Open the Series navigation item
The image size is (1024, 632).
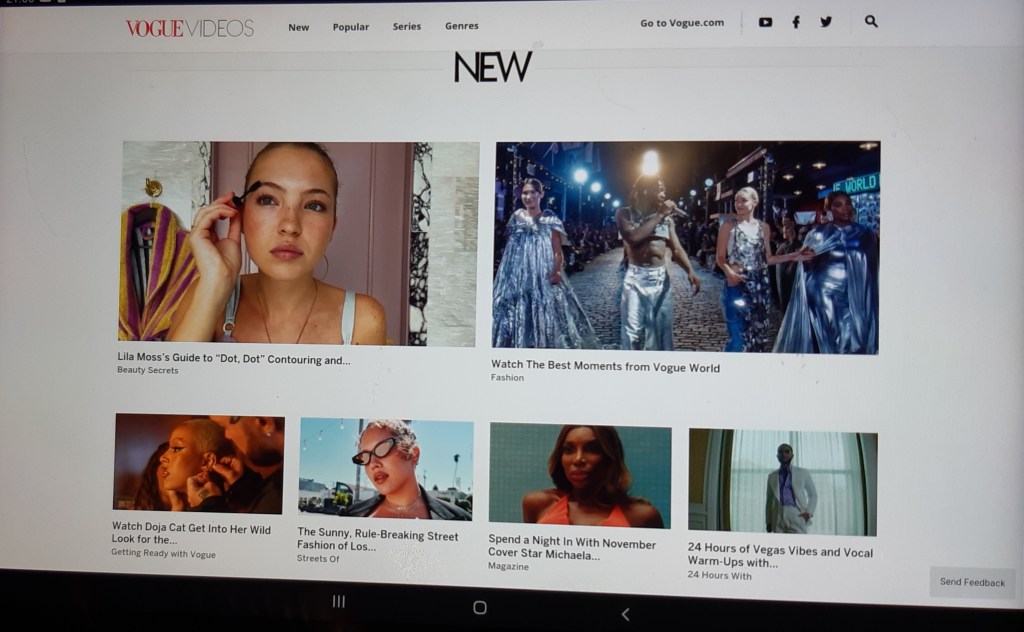click(x=407, y=26)
